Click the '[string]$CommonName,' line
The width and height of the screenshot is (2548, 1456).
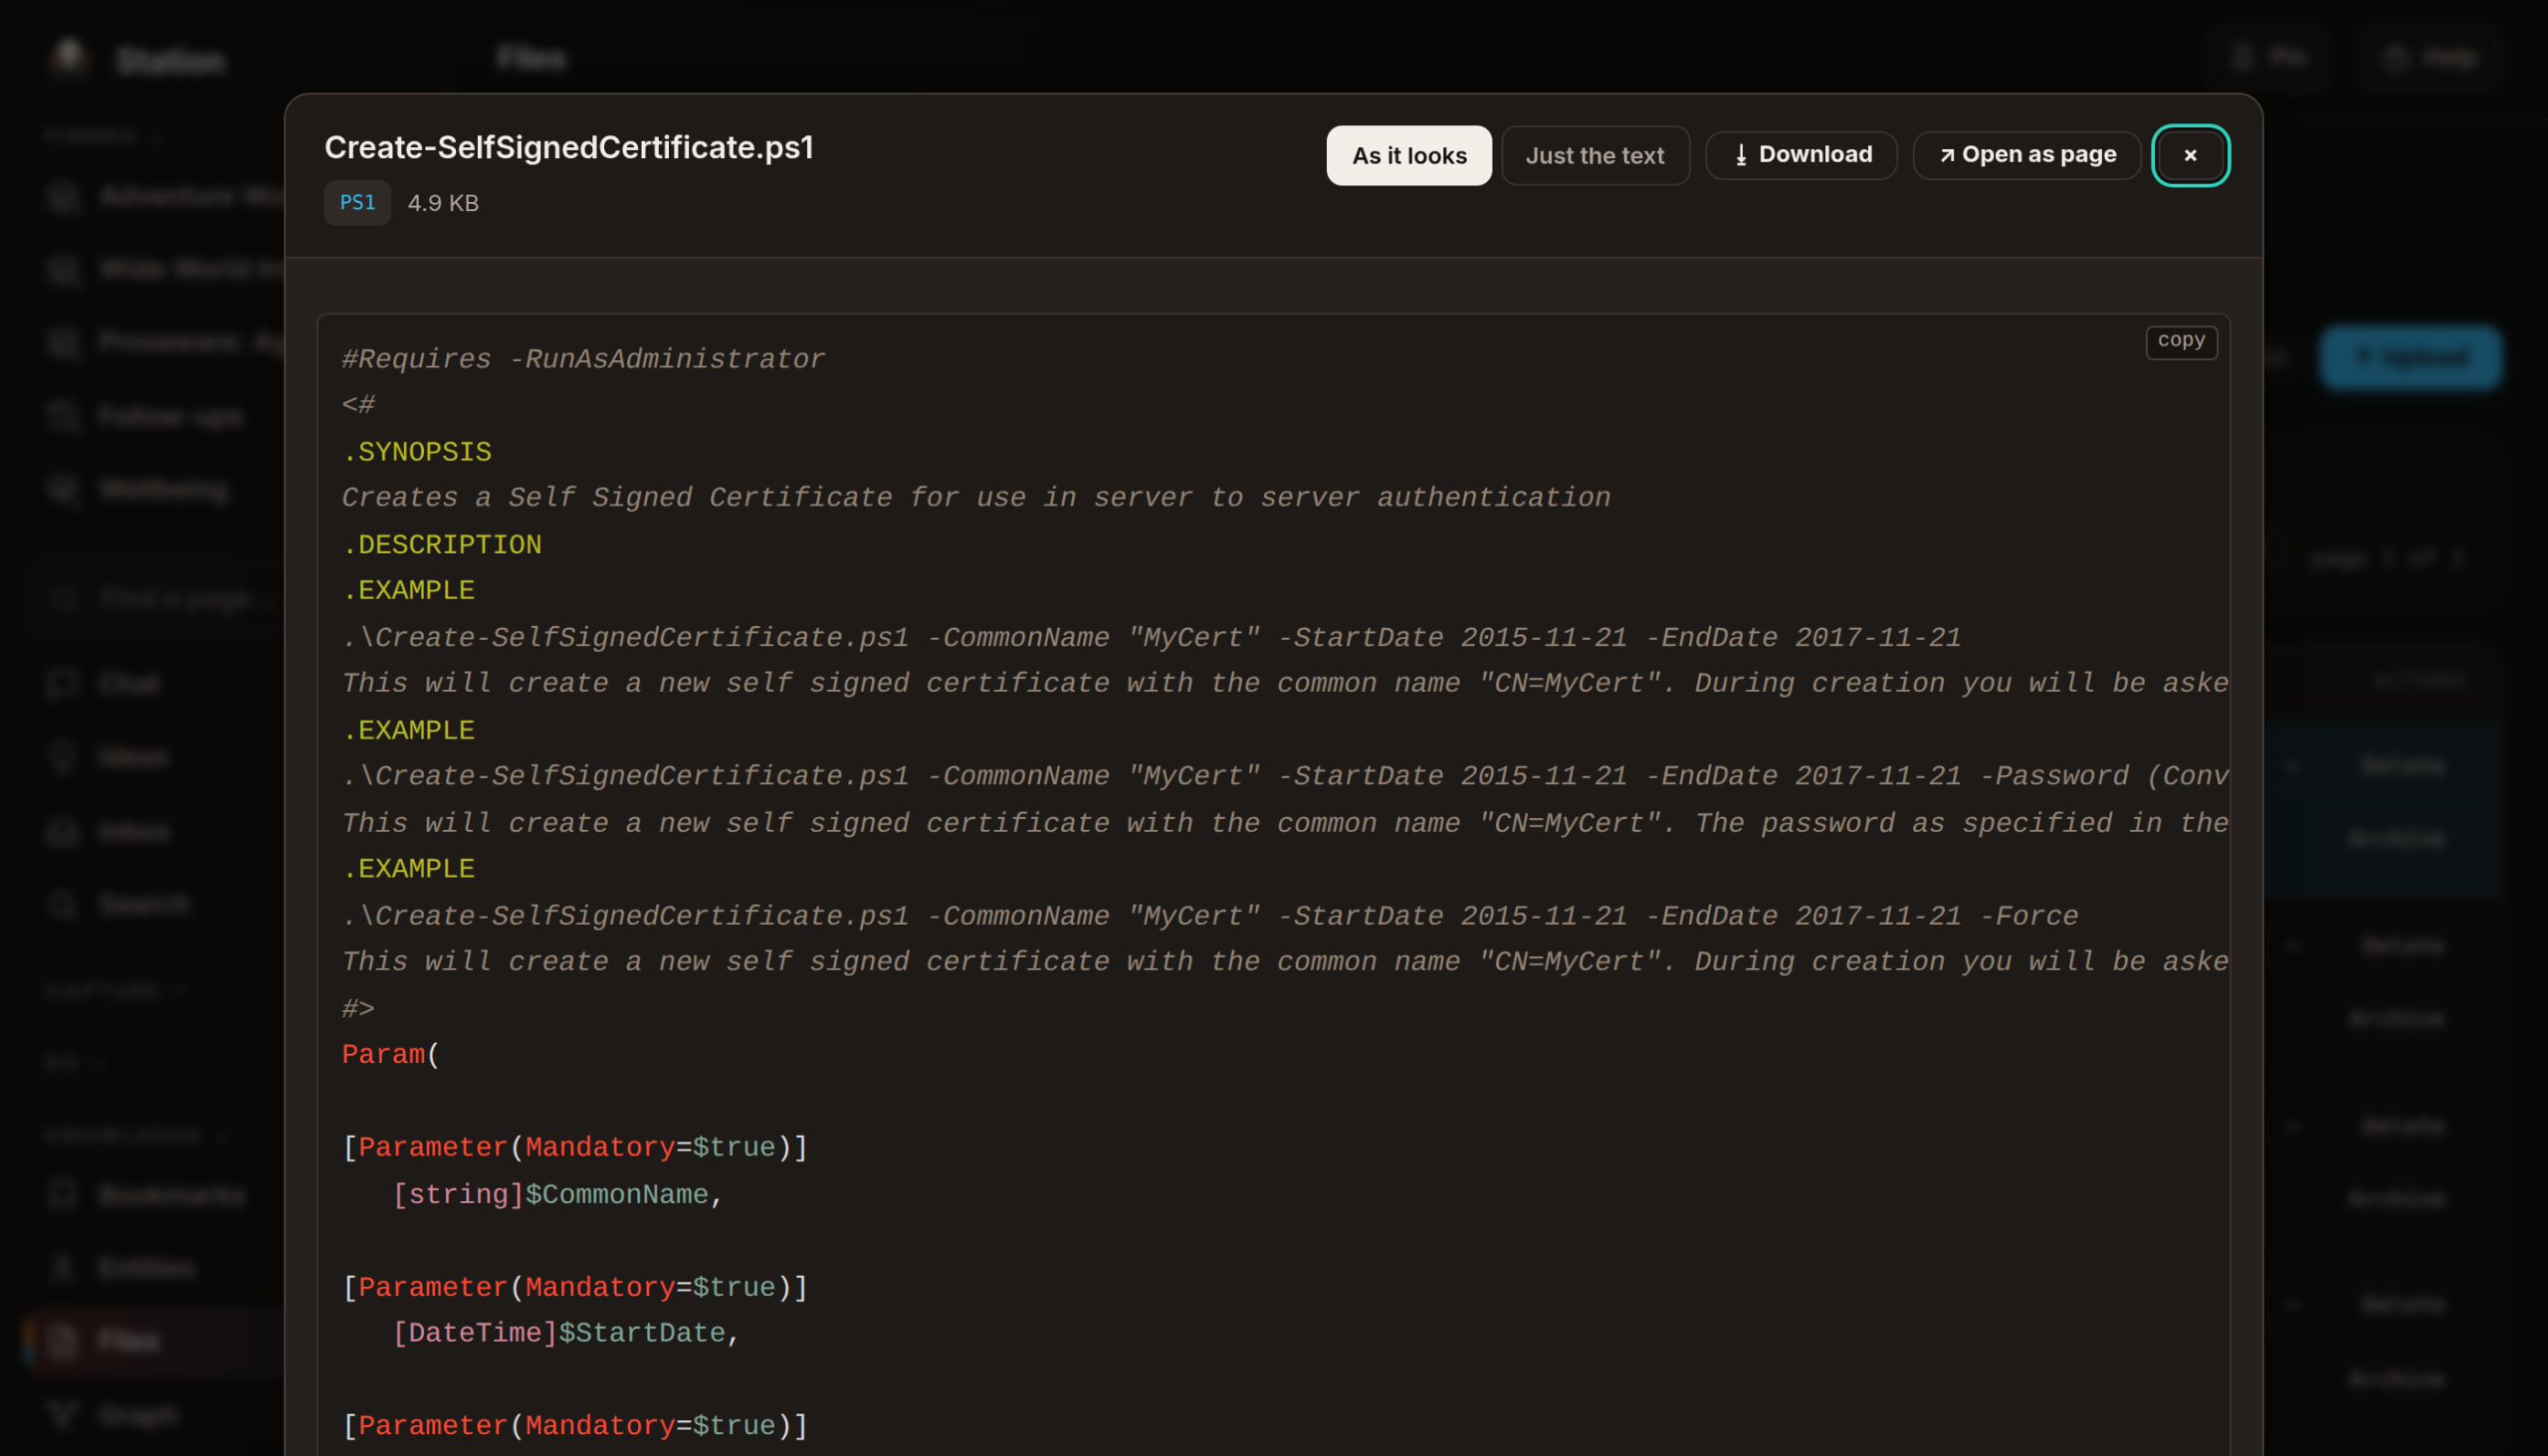557,1195
